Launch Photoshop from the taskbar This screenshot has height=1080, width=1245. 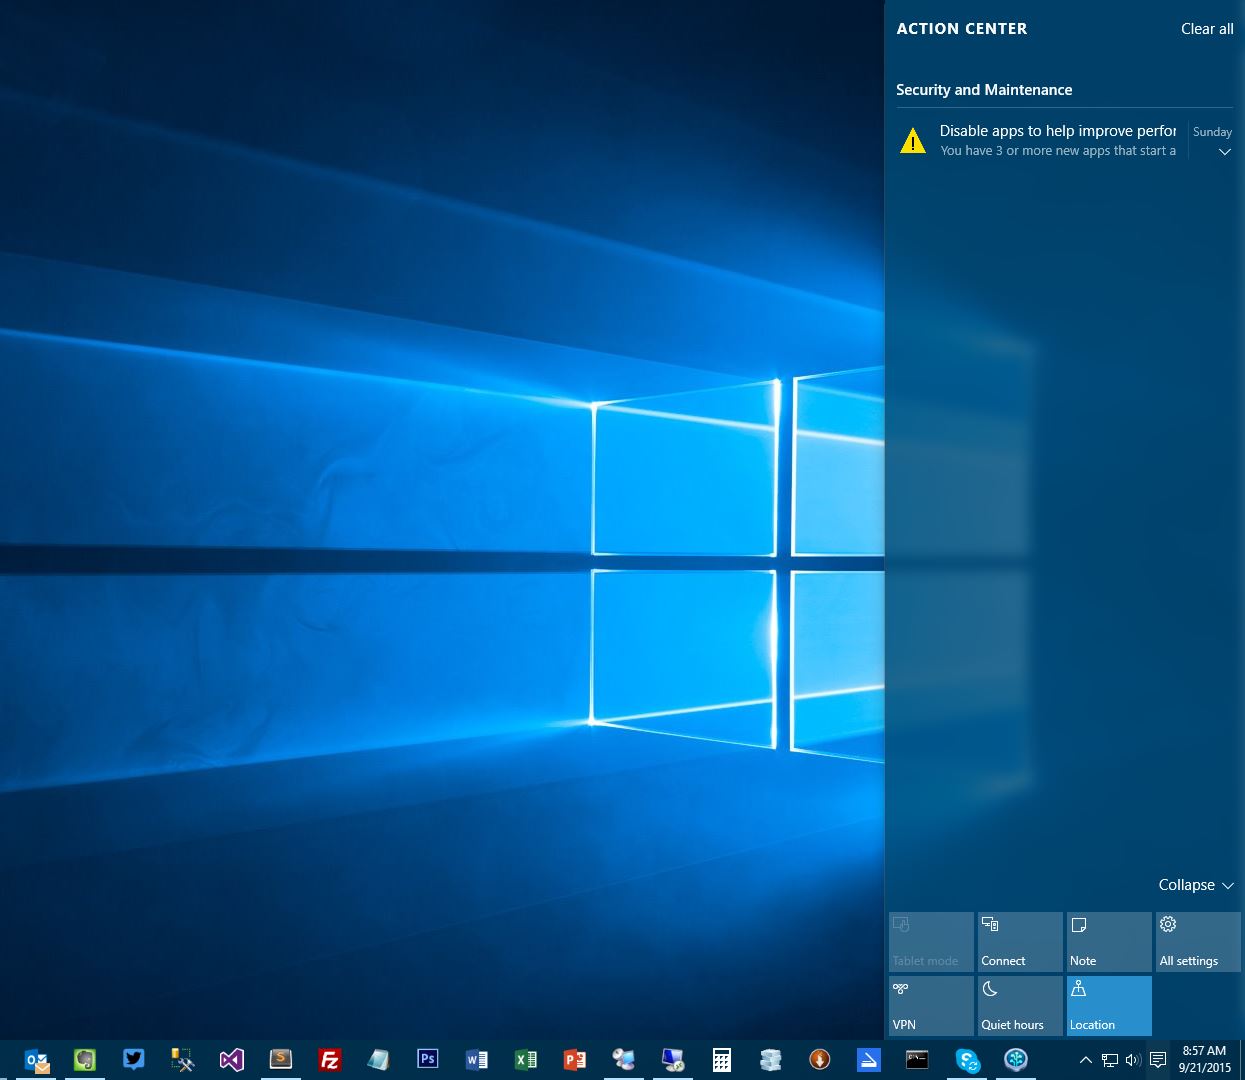click(x=428, y=1060)
